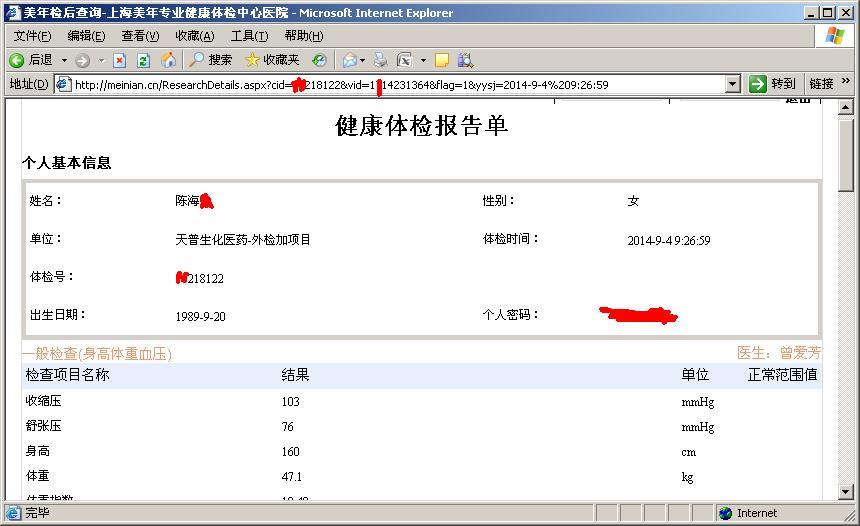Image resolution: width=860 pixels, height=526 pixels.
Task: Open the 文件(F) menu
Action: click(x=32, y=36)
